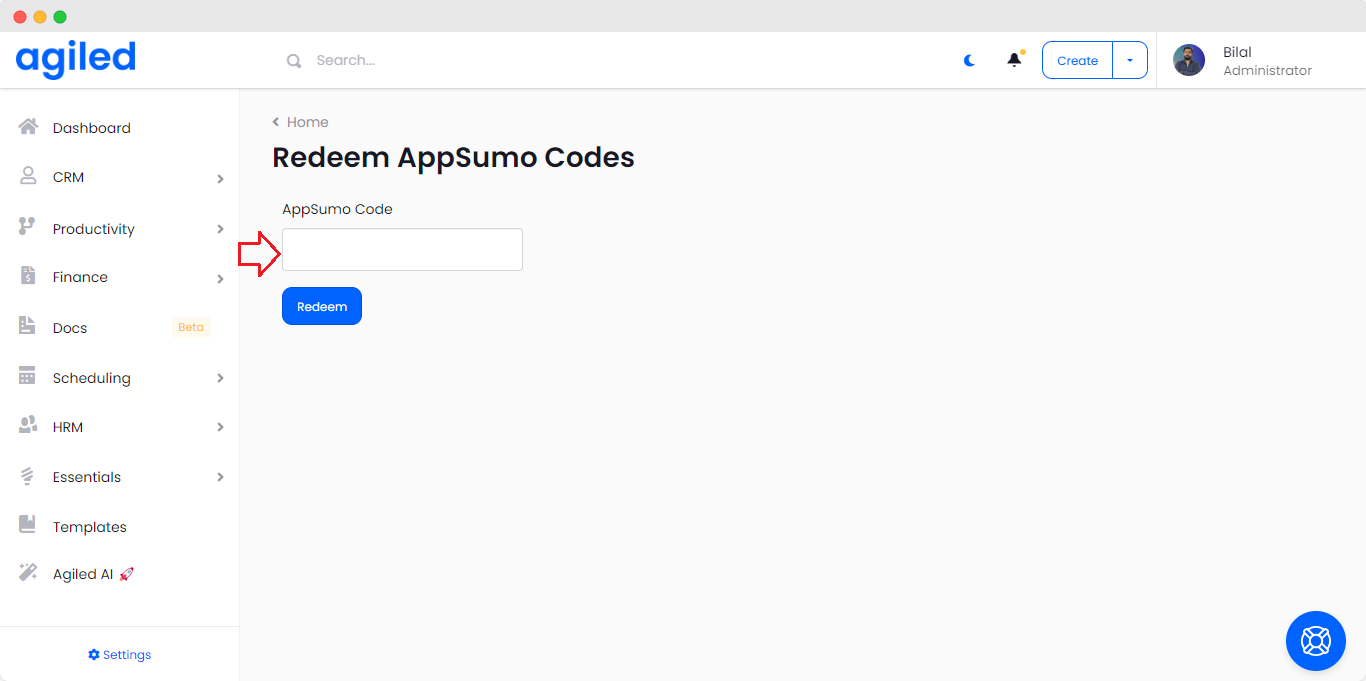Expand the Productivity submenu arrow

[x=220, y=229]
